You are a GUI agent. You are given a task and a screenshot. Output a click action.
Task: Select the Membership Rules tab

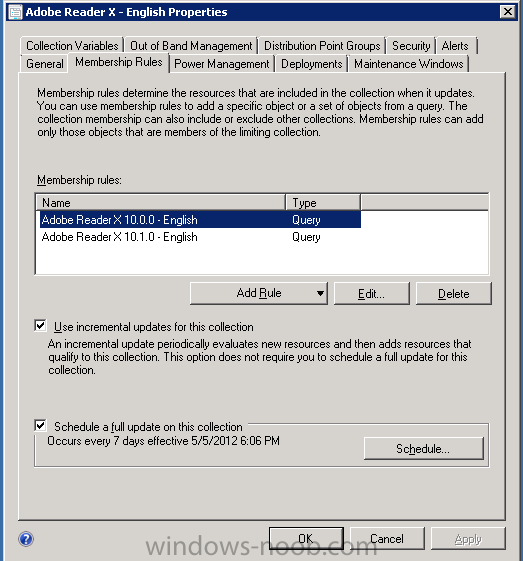(x=119, y=62)
